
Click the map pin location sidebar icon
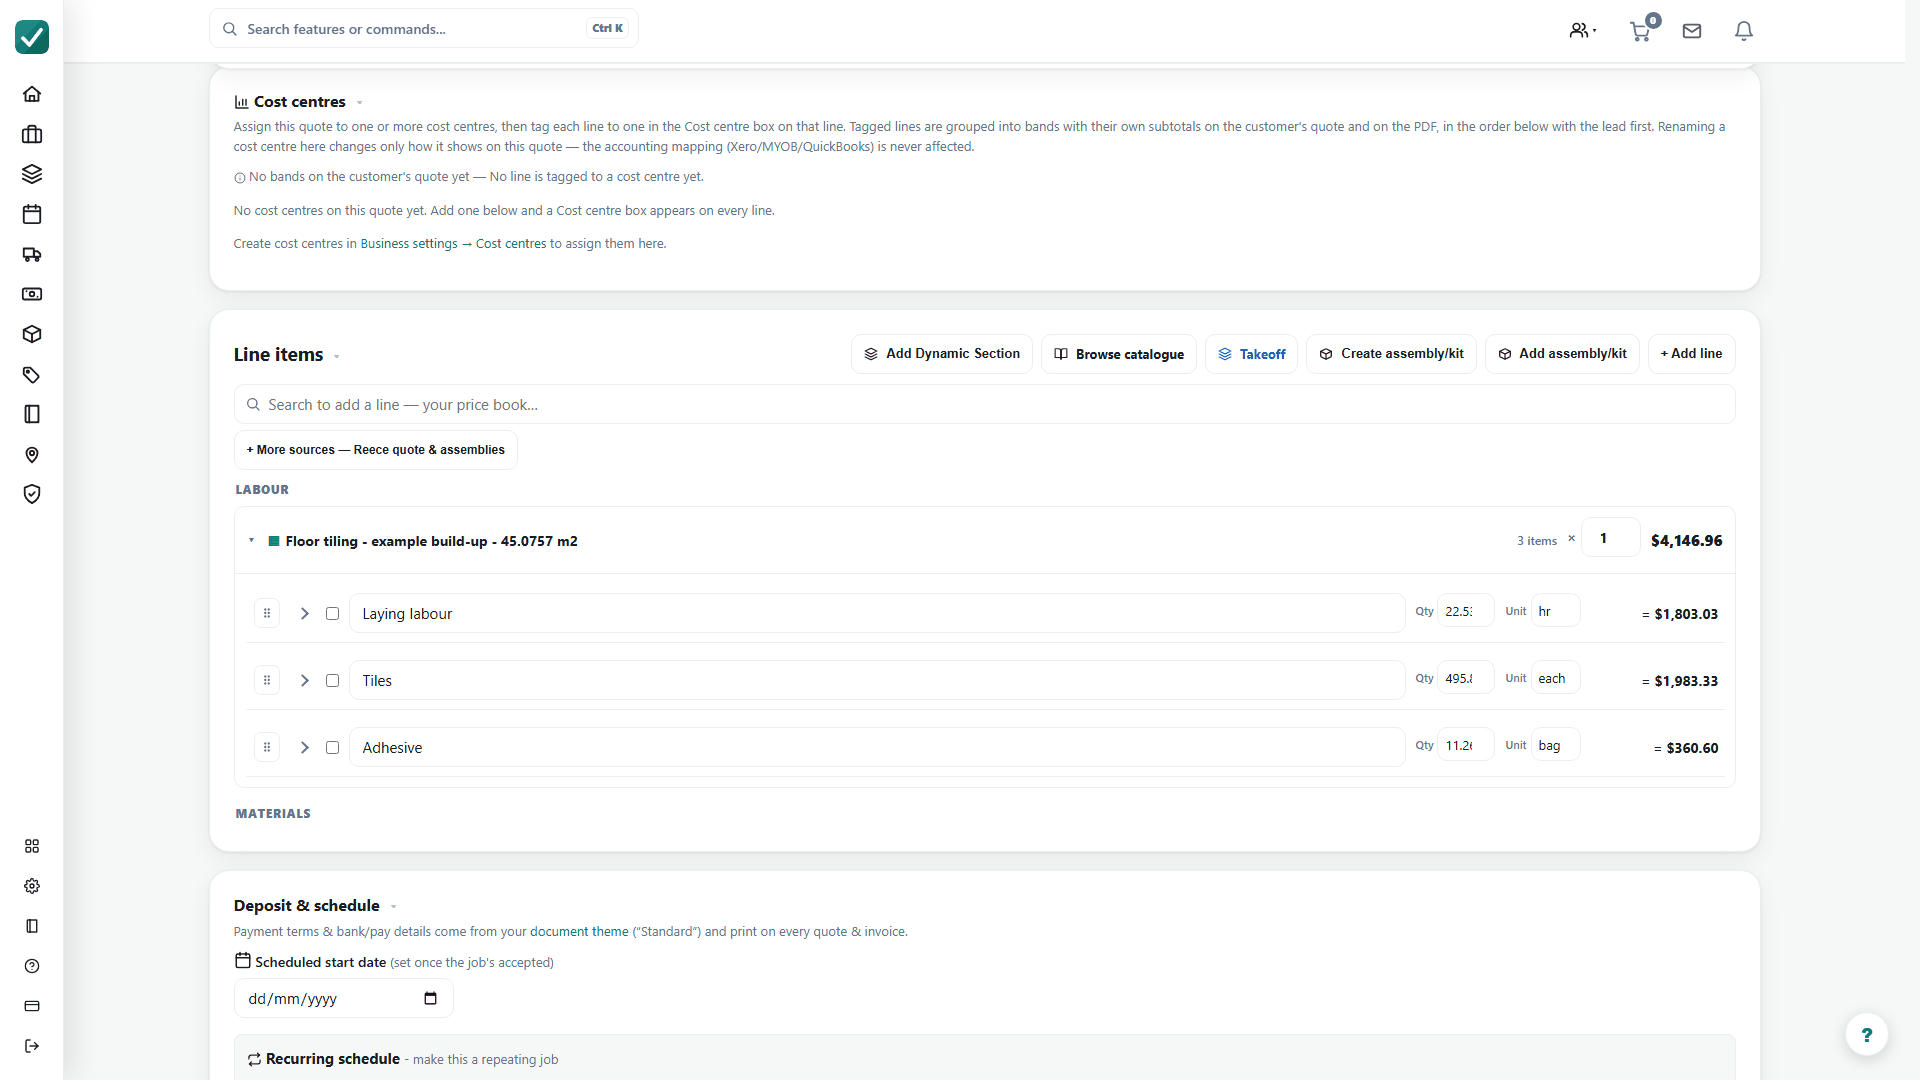pyautogui.click(x=32, y=455)
